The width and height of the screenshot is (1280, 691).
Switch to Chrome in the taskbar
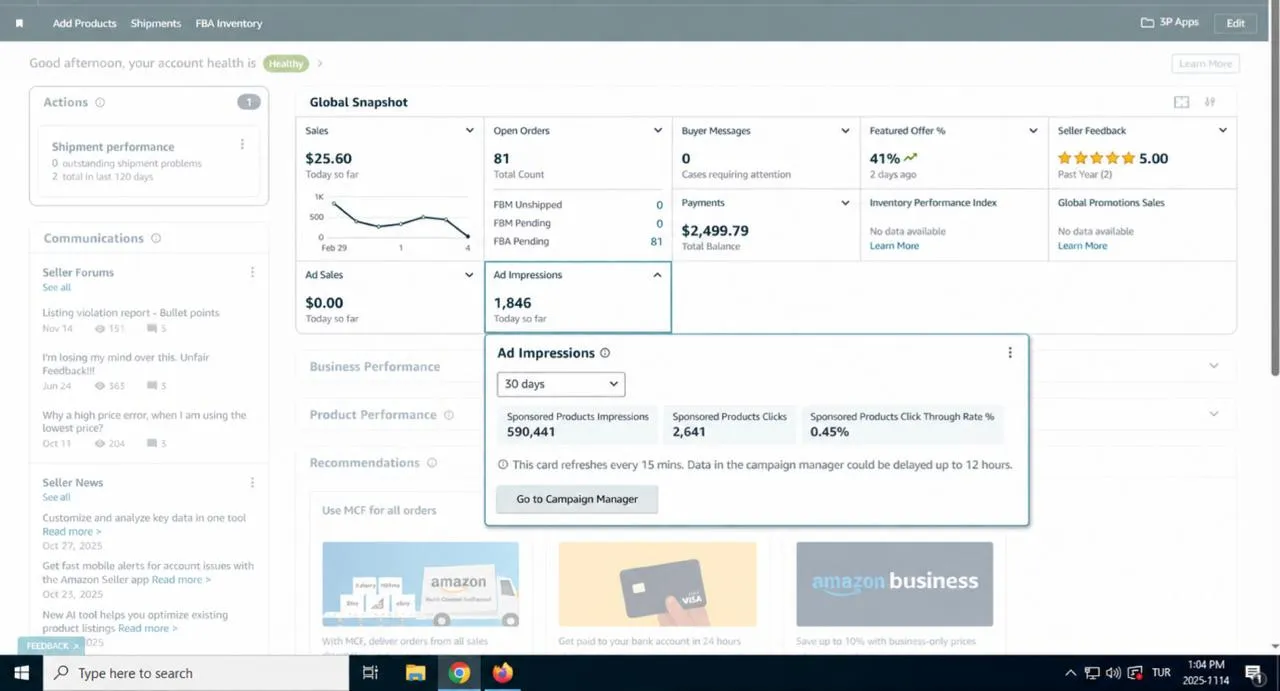[459, 673]
